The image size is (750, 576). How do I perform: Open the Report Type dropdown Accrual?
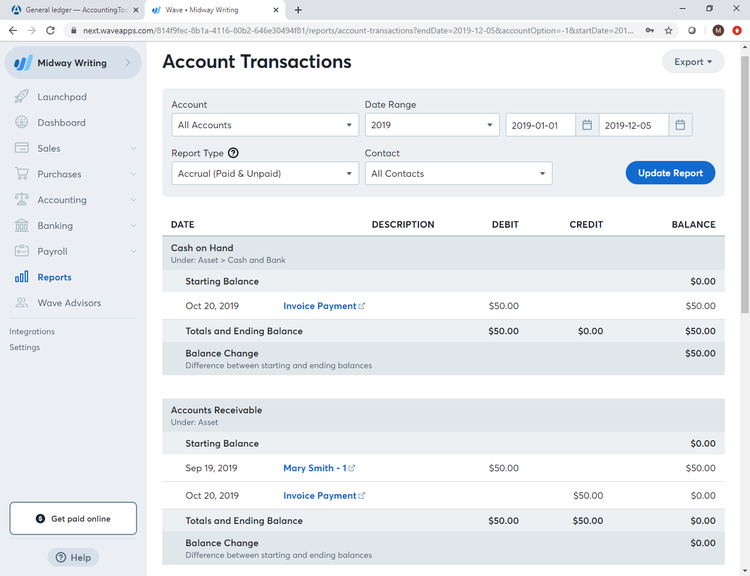265,173
